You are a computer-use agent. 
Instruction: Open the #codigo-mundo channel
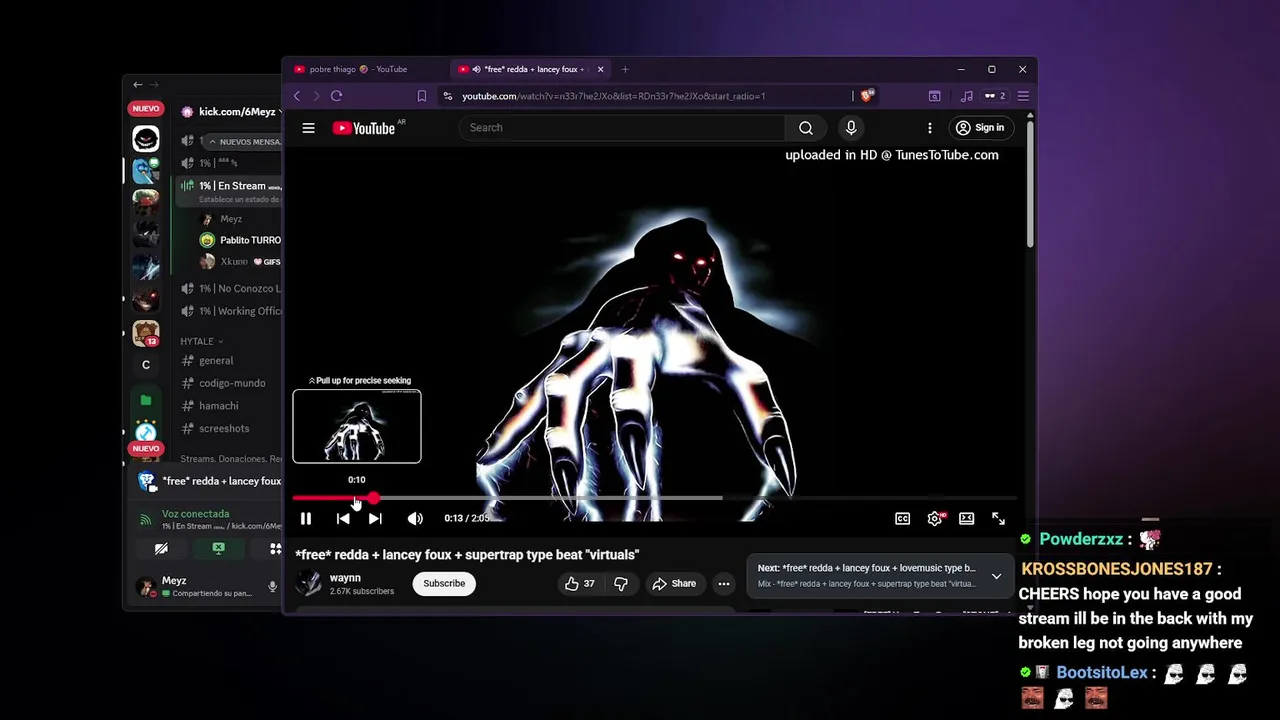coord(230,383)
